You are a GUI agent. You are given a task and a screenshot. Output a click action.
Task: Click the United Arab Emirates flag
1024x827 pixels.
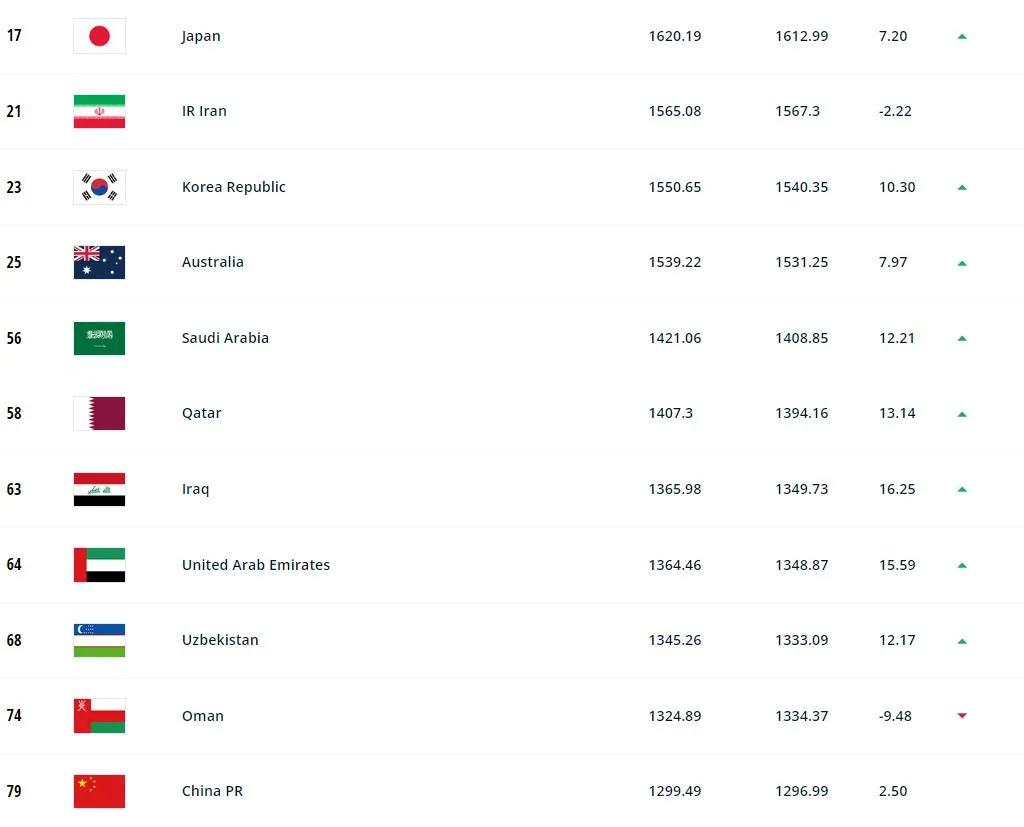click(x=99, y=565)
